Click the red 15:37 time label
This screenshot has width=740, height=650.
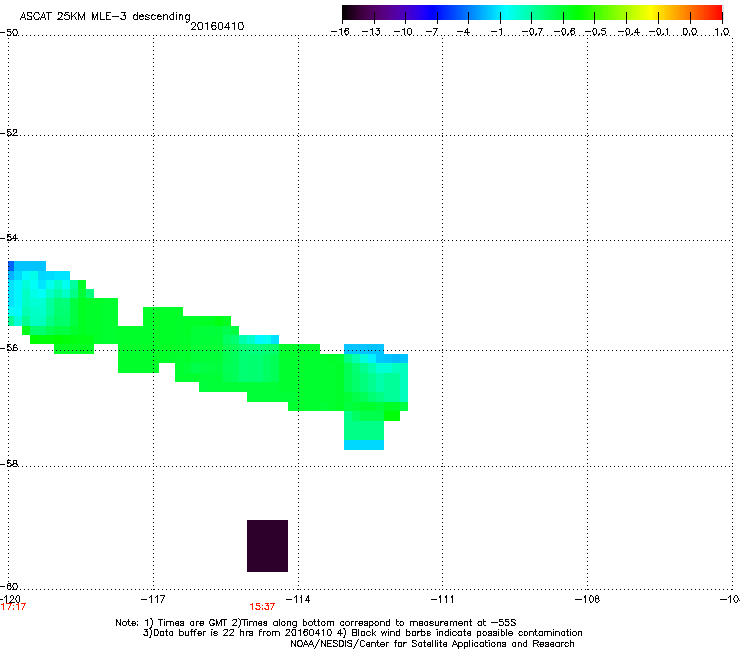[262, 607]
